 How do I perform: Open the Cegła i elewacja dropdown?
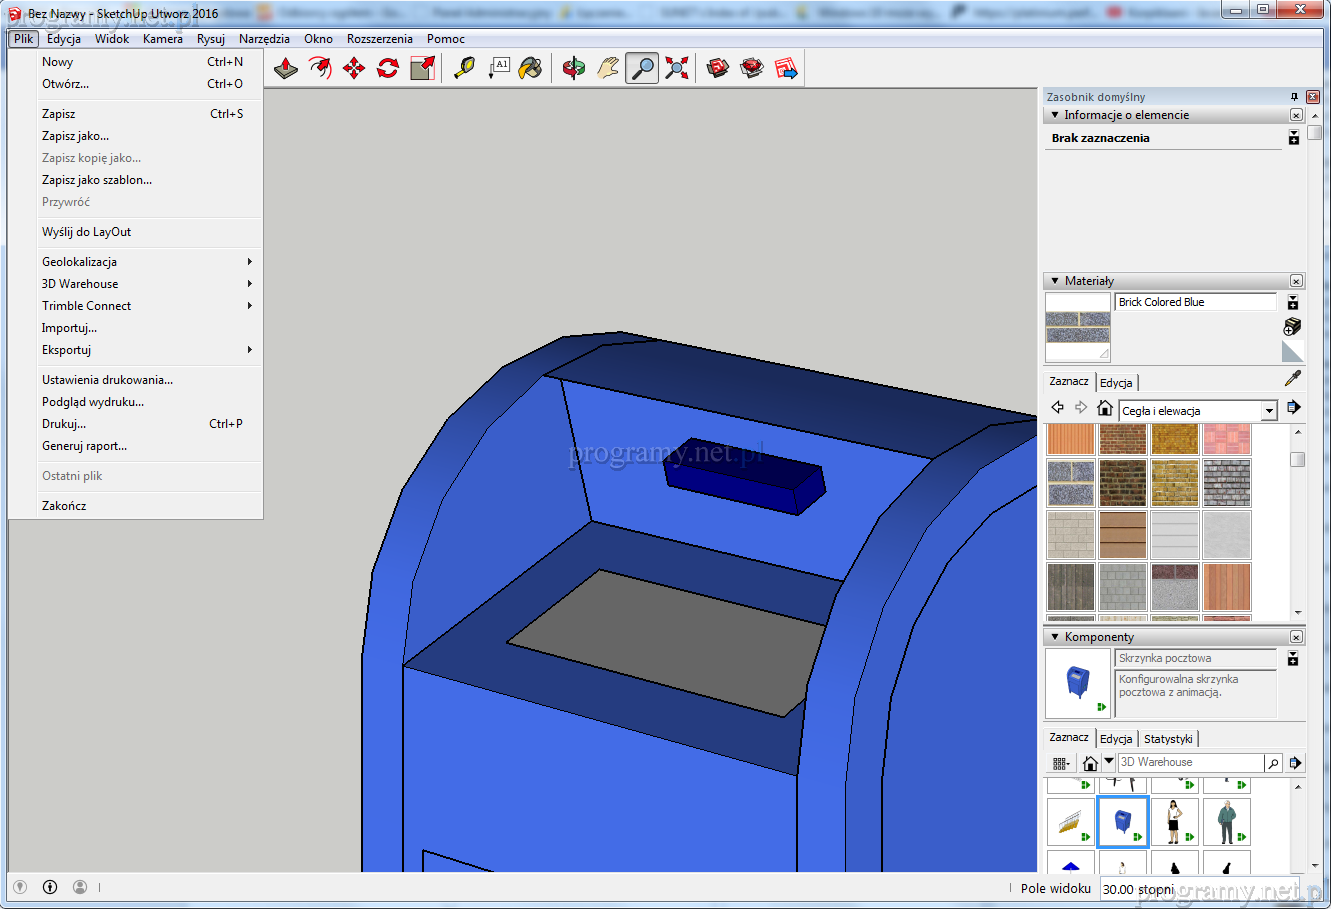[1268, 411]
